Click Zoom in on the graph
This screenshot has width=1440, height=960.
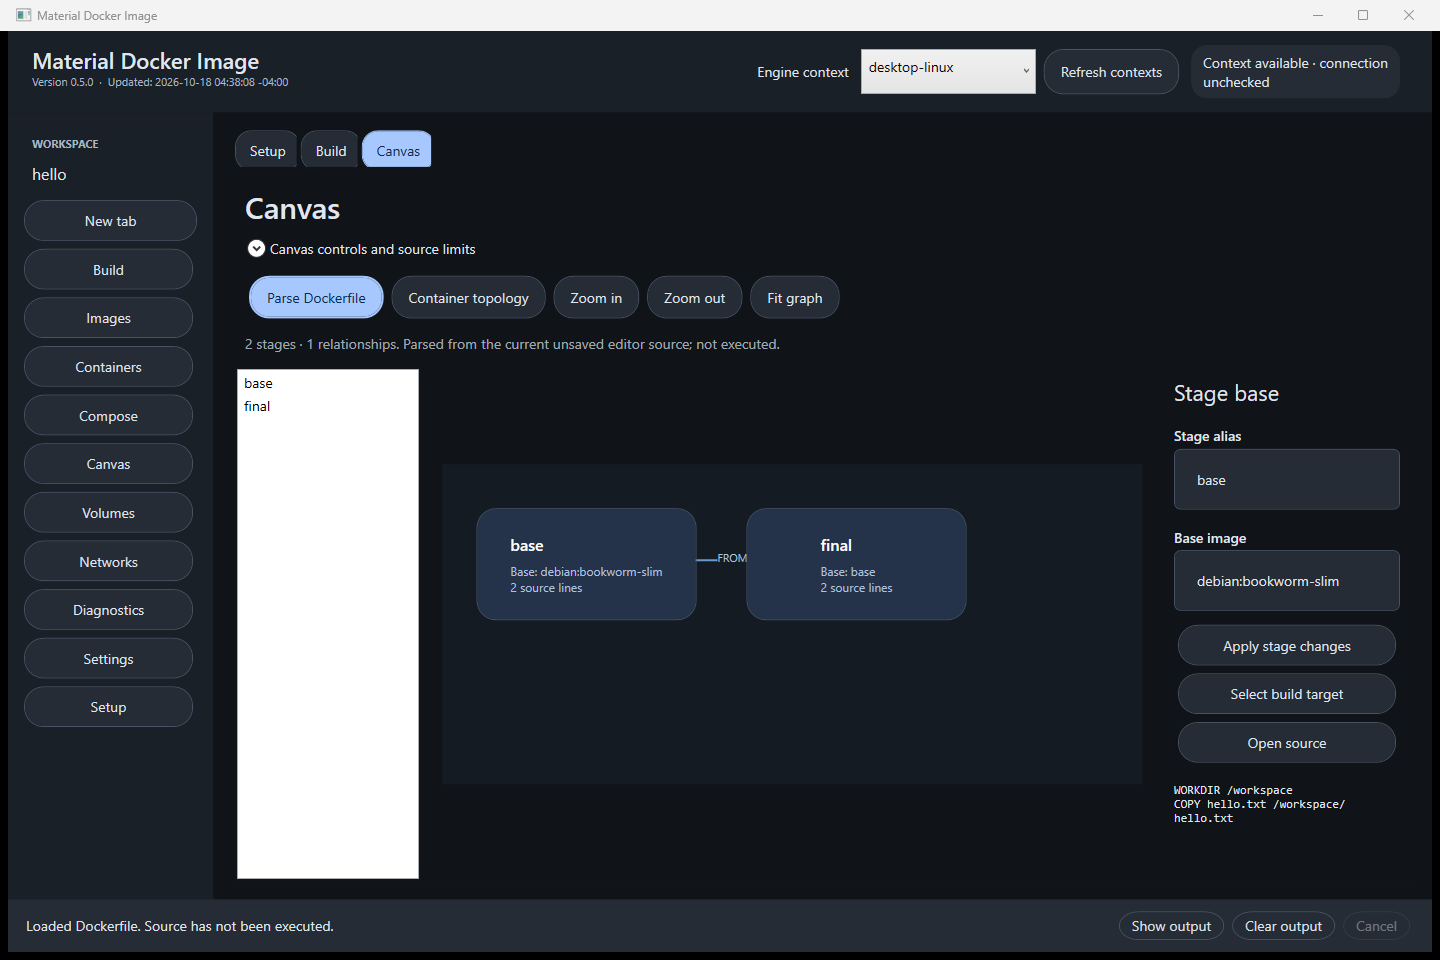tap(596, 298)
